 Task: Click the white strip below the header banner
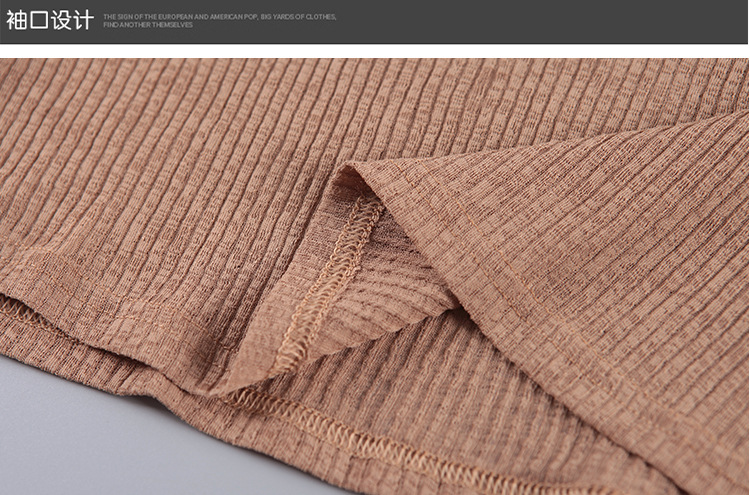(375, 50)
